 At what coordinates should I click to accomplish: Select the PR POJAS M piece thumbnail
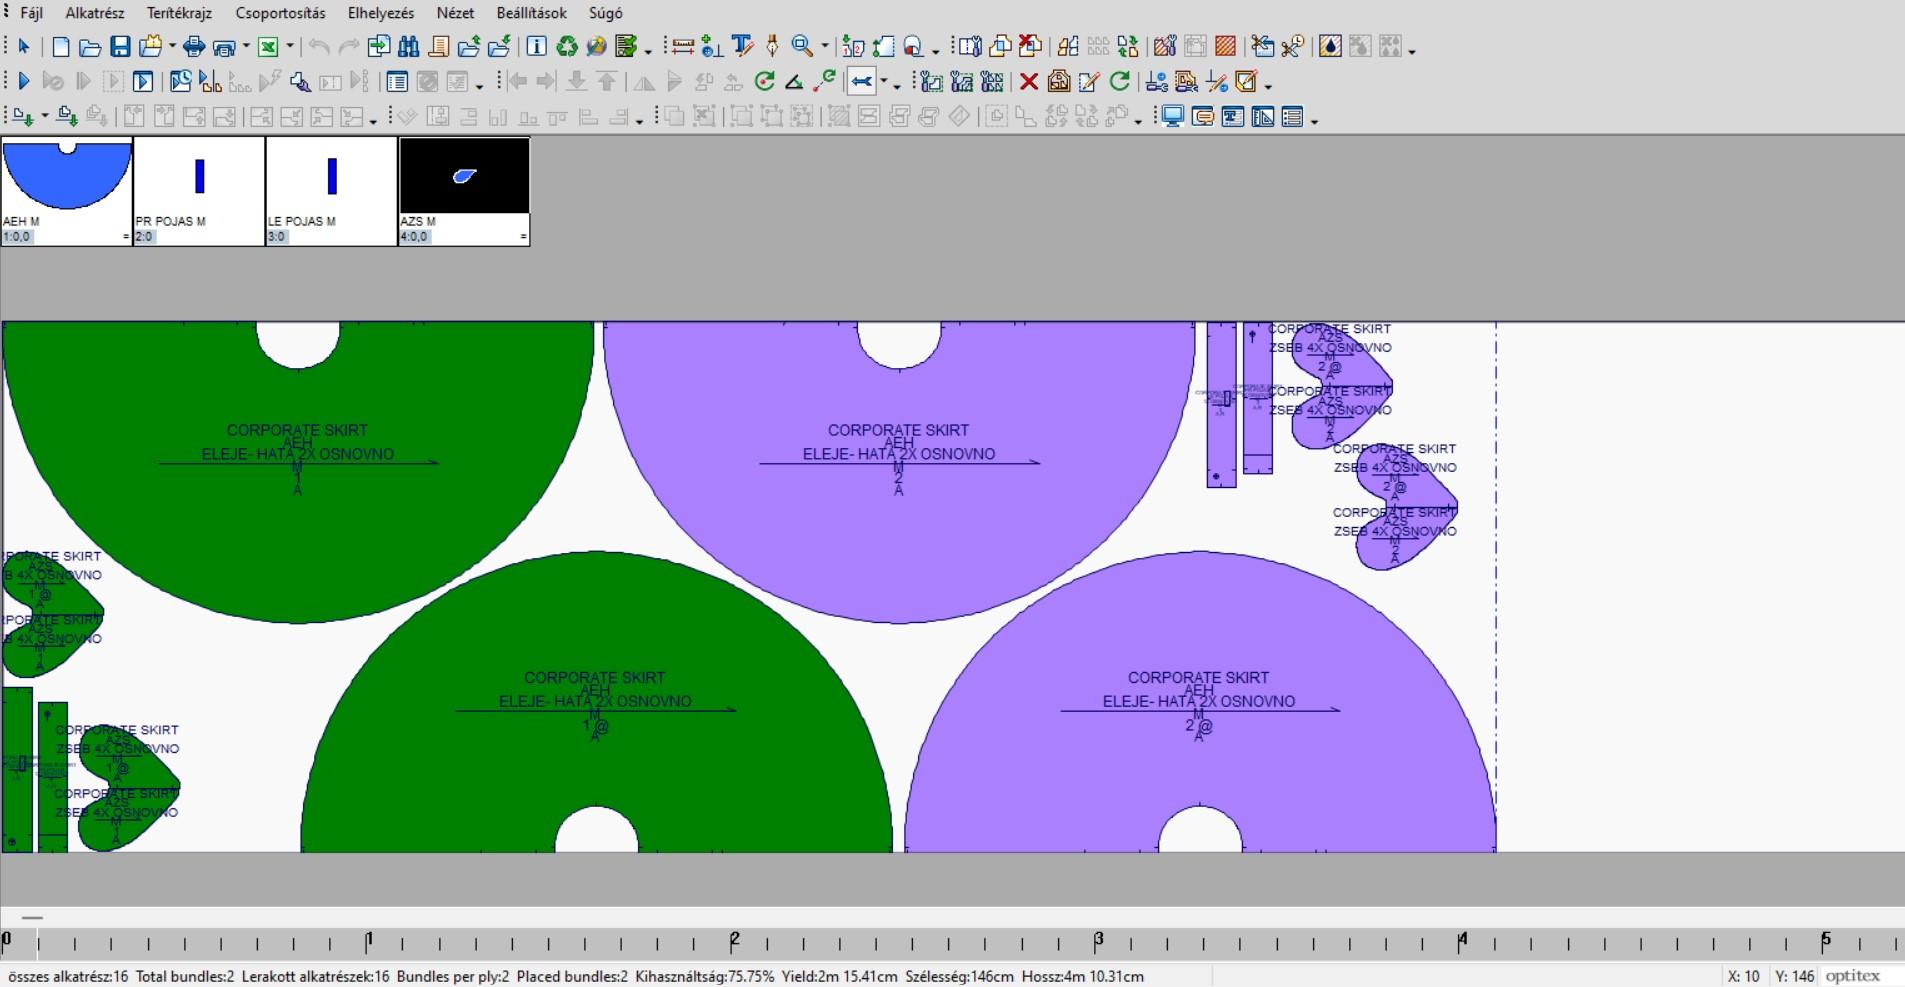point(199,191)
